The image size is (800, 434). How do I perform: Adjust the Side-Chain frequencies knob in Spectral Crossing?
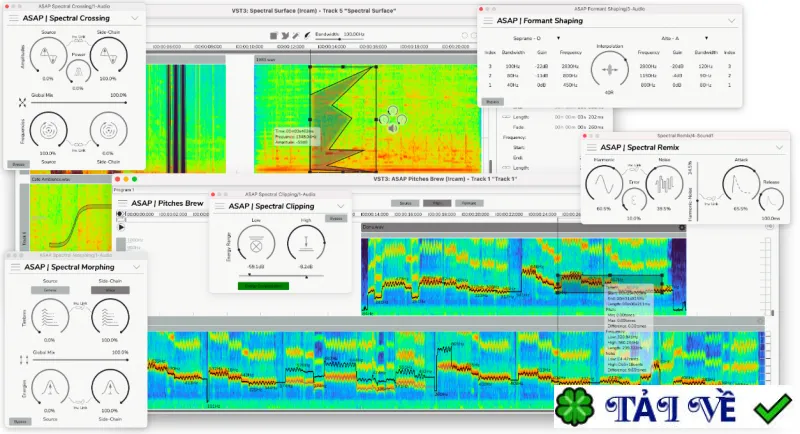click(108, 131)
